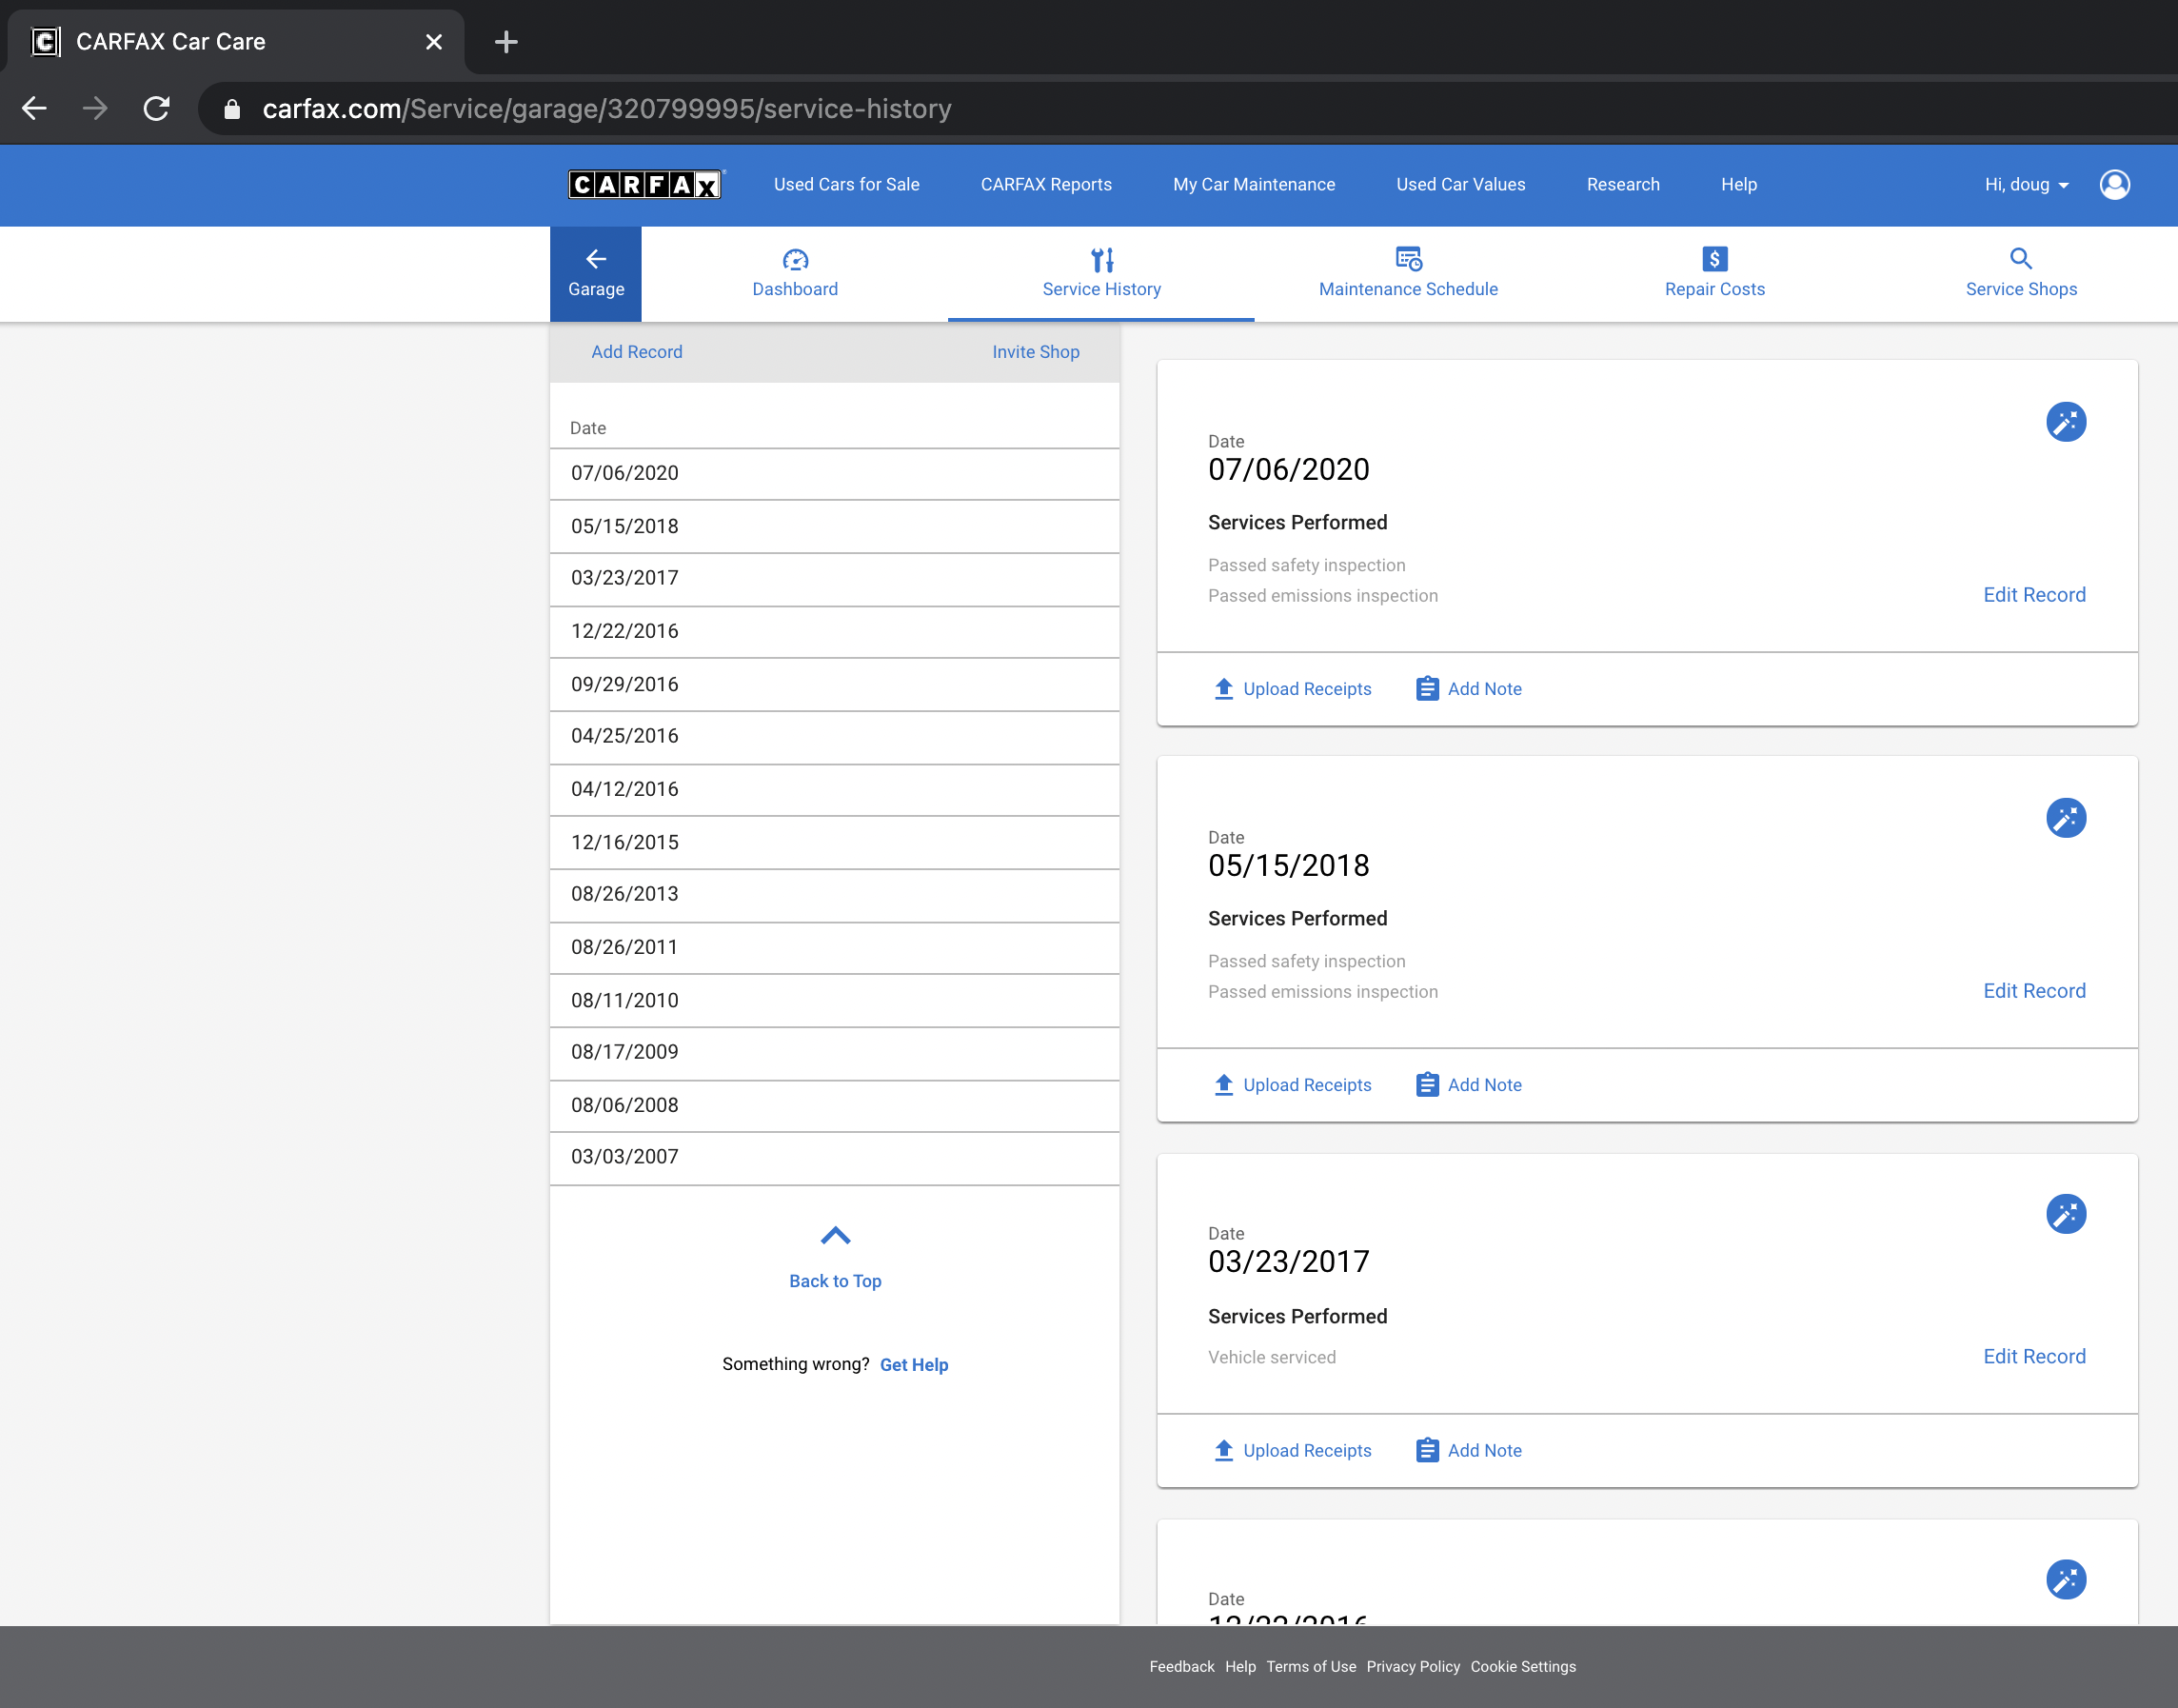Open Terms of Use in footer
The width and height of the screenshot is (2178, 1708).
[x=1311, y=1666]
